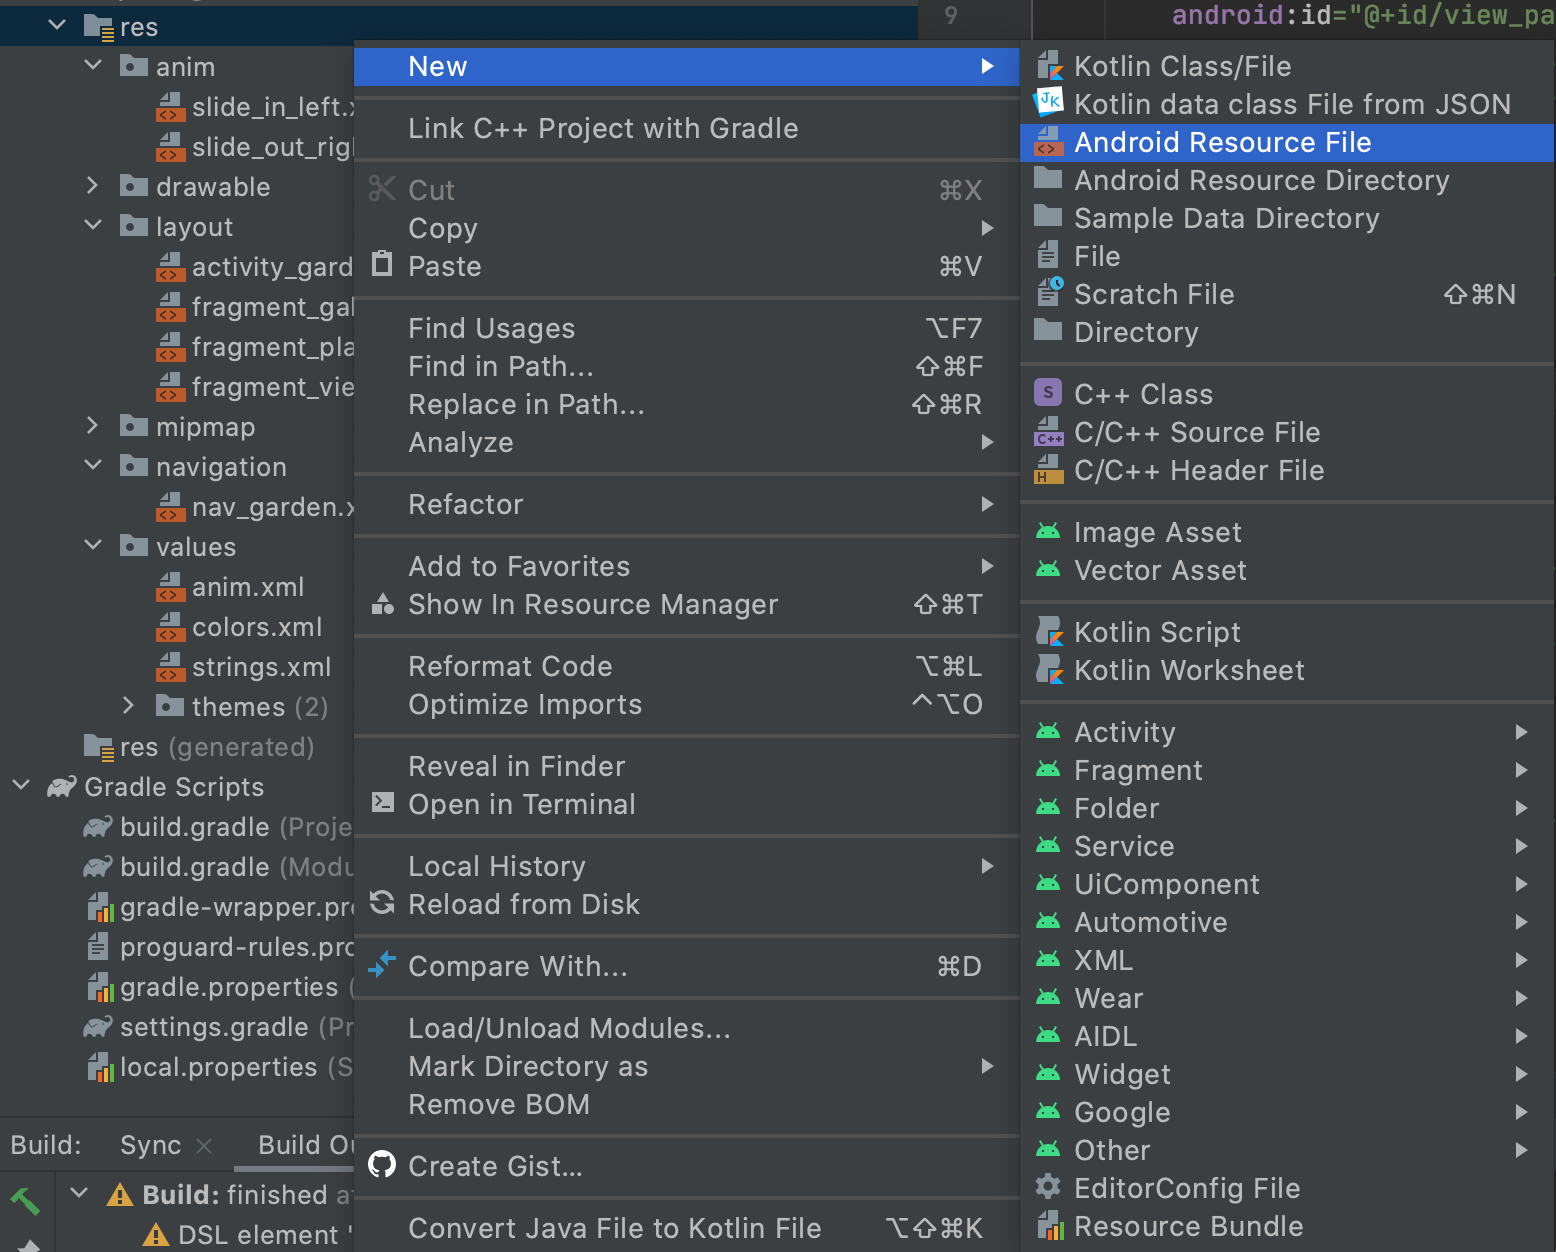Select res (generated) folder
1556x1252 pixels.
[x=216, y=747]
